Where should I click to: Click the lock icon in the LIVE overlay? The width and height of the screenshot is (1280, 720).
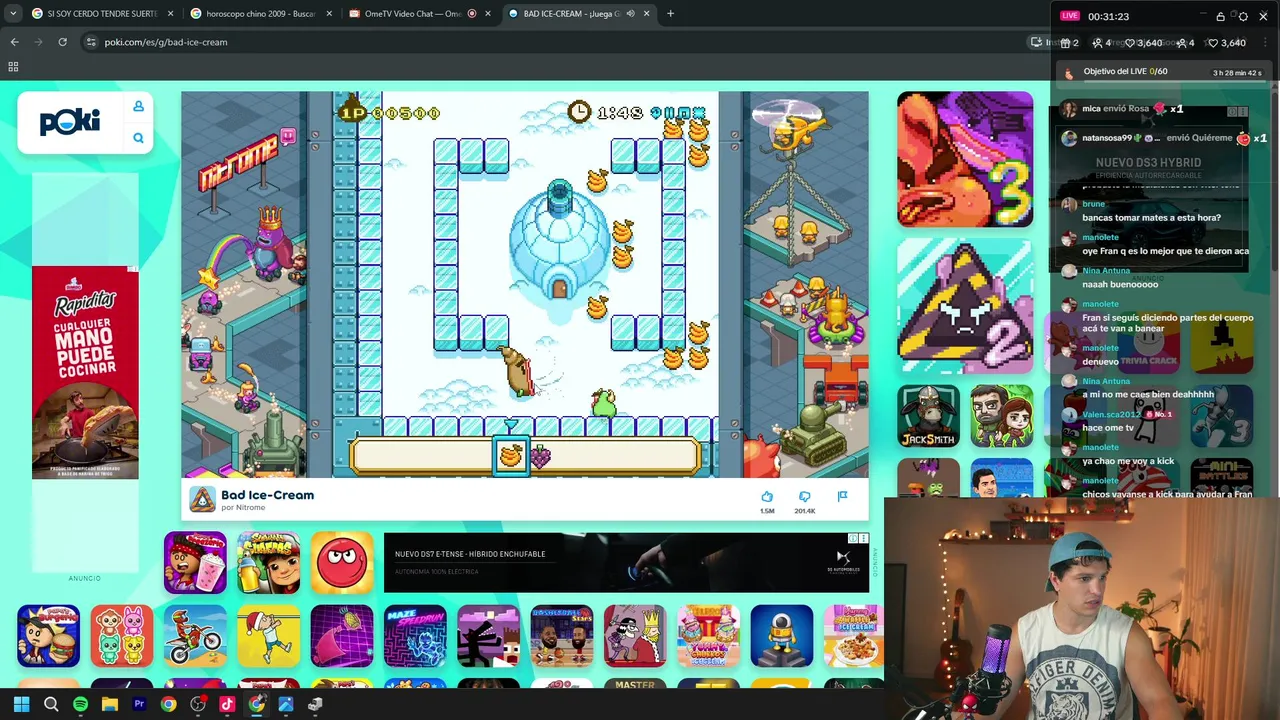pos(1220,16)
